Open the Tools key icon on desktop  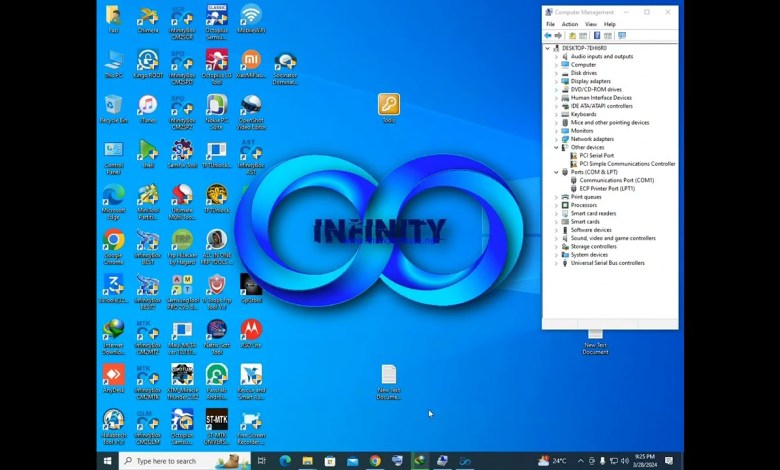[389, 105]
